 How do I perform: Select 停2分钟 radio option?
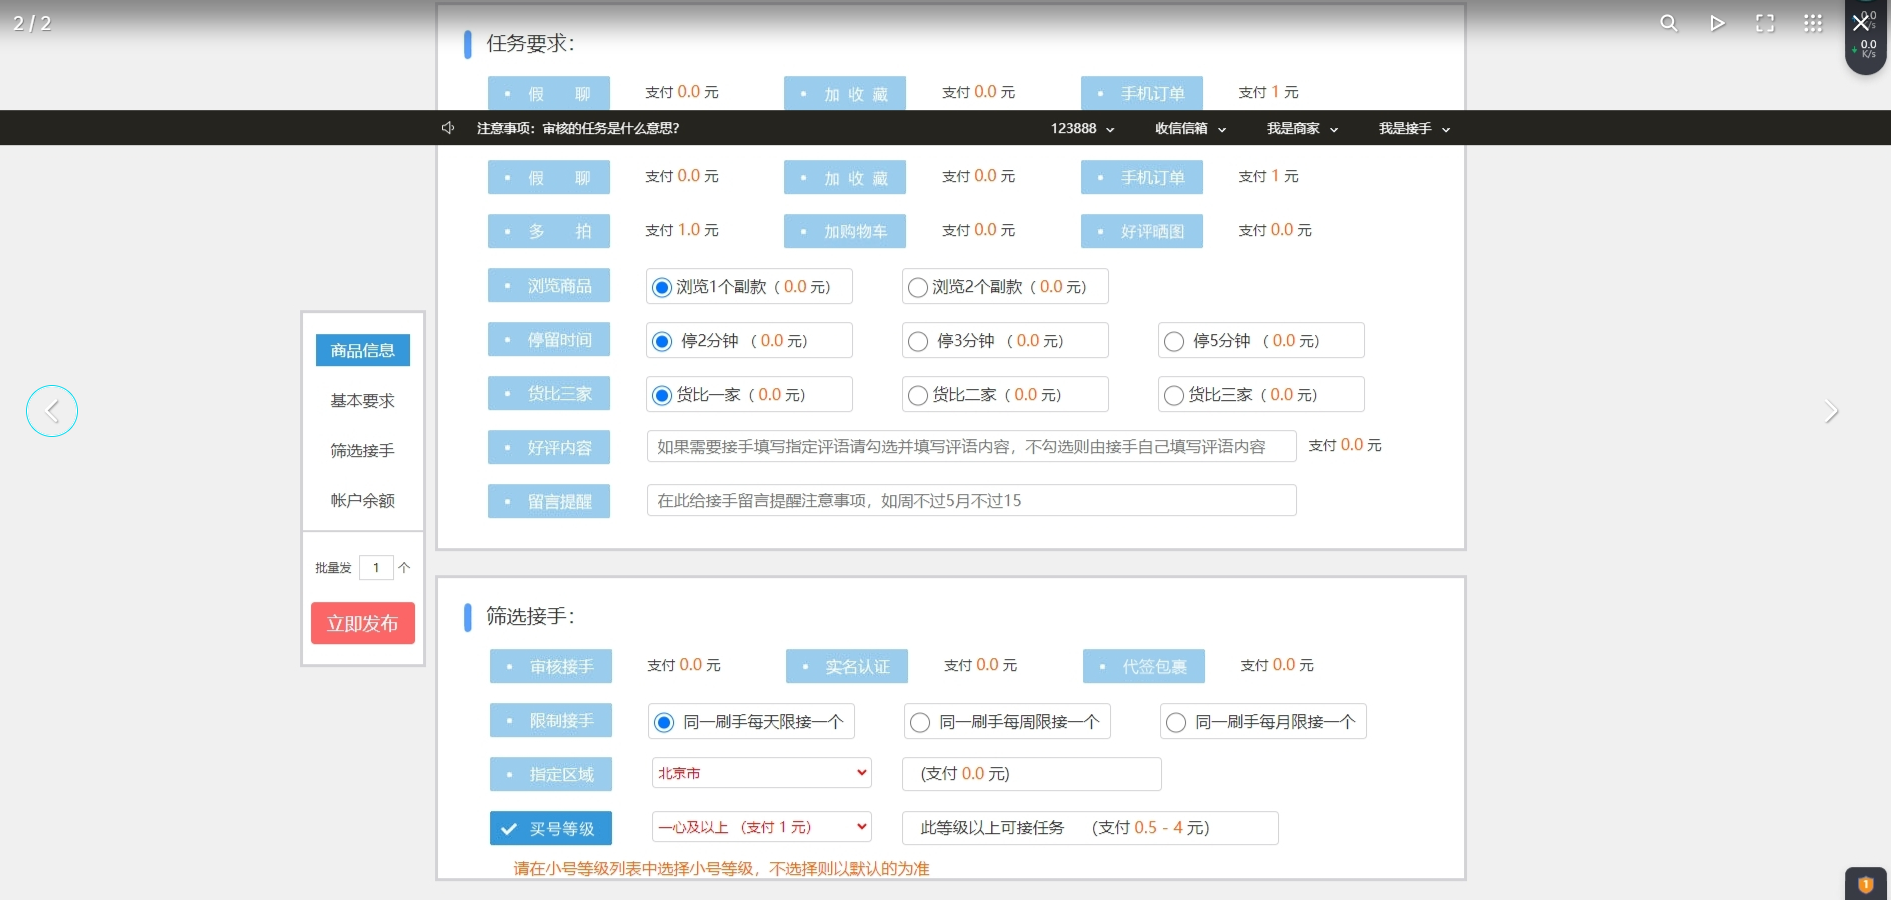pos(661,342)
